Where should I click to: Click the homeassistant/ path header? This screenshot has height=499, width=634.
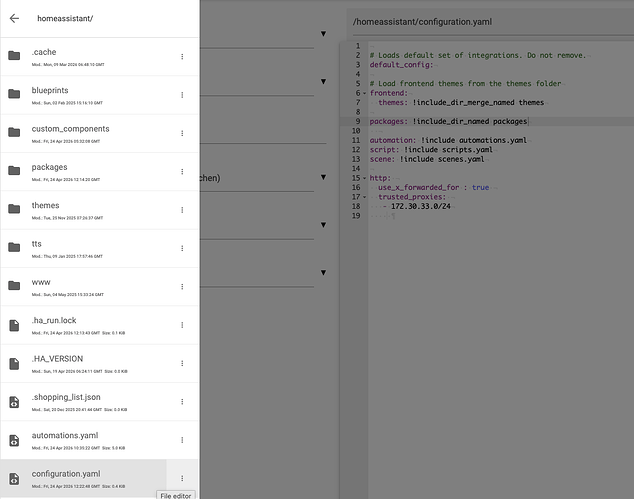[x=65, y=19]
